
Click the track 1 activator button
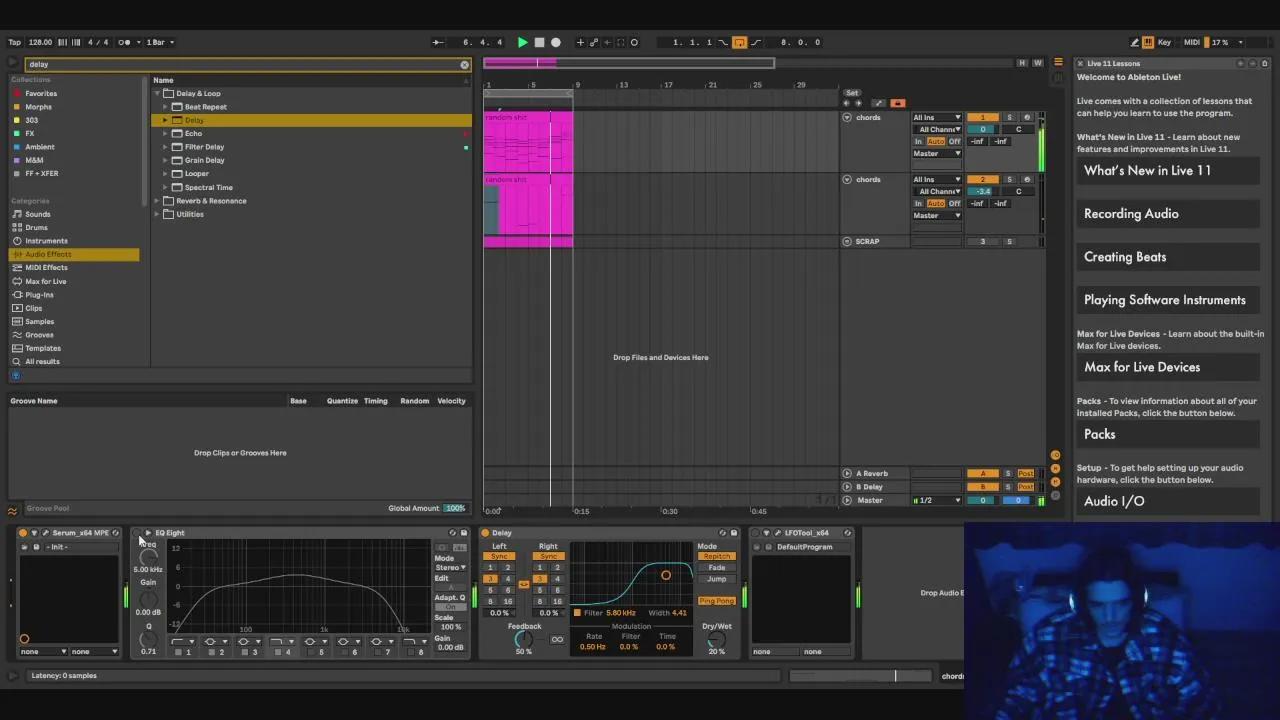click(x=982, y=118)
